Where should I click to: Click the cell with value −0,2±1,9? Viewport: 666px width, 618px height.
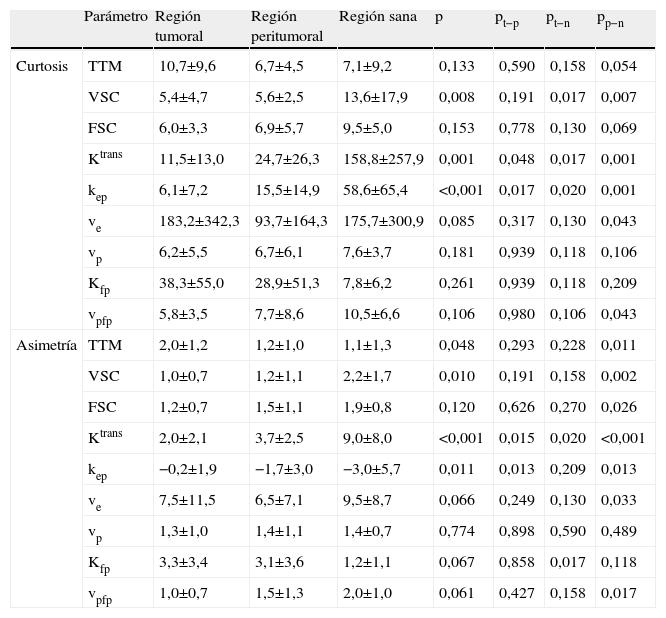pos(186,470)
